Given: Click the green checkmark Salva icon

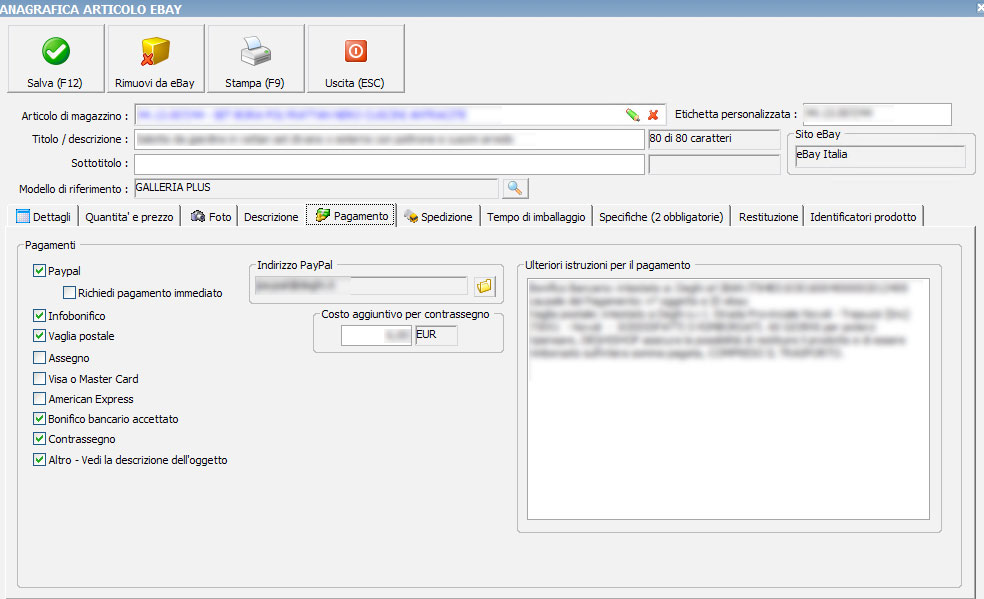Looking at the screenshot, I should point(56,51).
